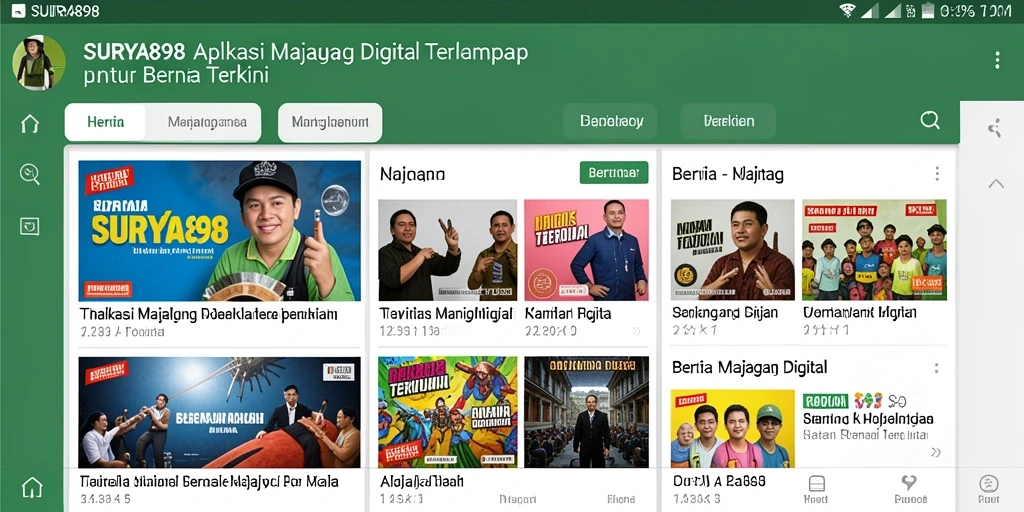Click the share icon in the right panel
The width and height of the screenshot is (1024, 512).
pos(995,128)
